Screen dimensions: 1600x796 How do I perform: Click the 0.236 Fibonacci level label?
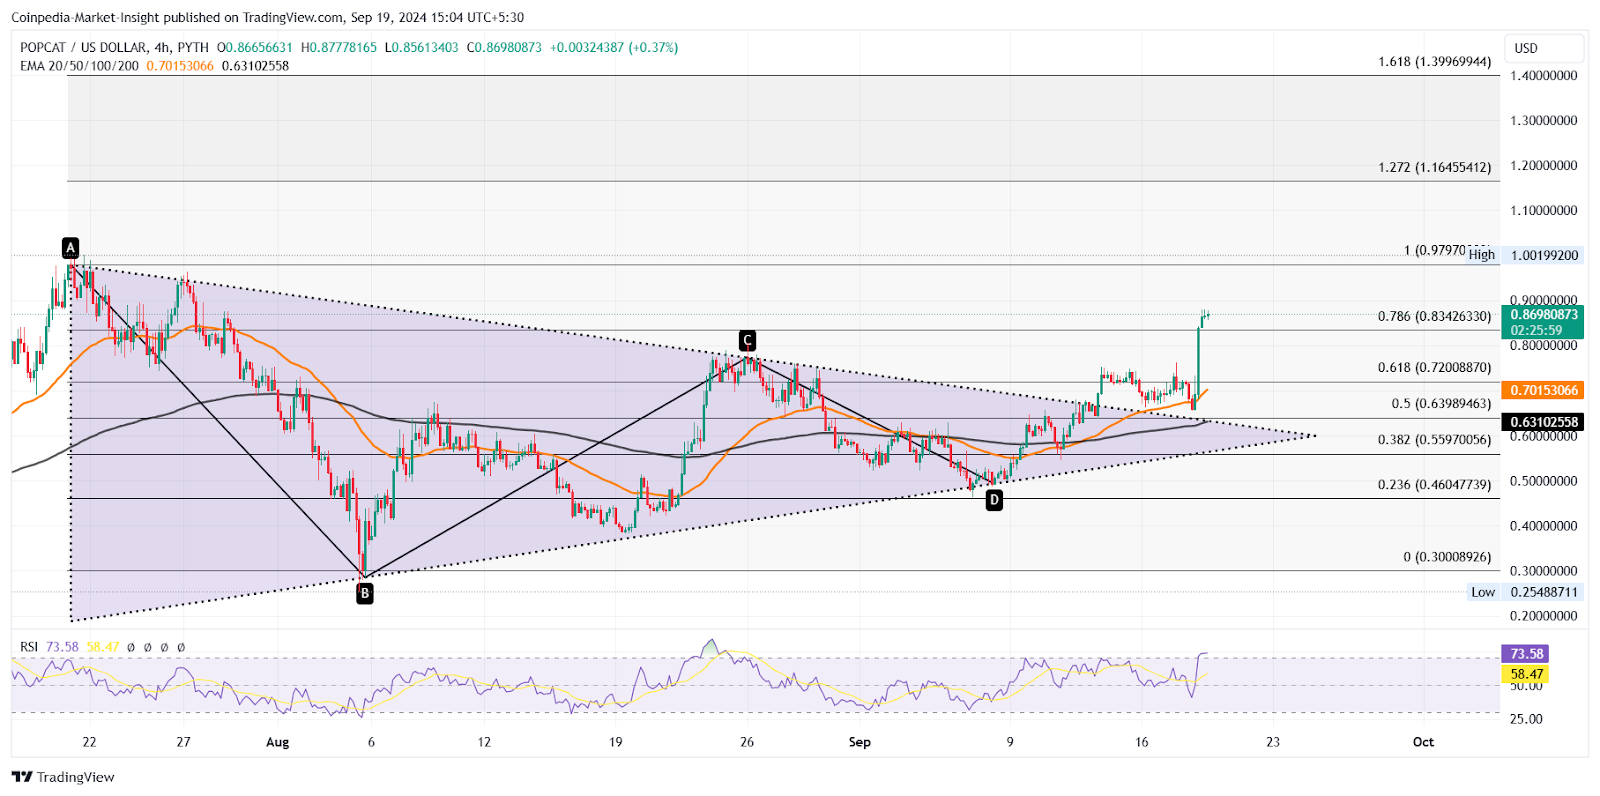tap(1434, 484)
